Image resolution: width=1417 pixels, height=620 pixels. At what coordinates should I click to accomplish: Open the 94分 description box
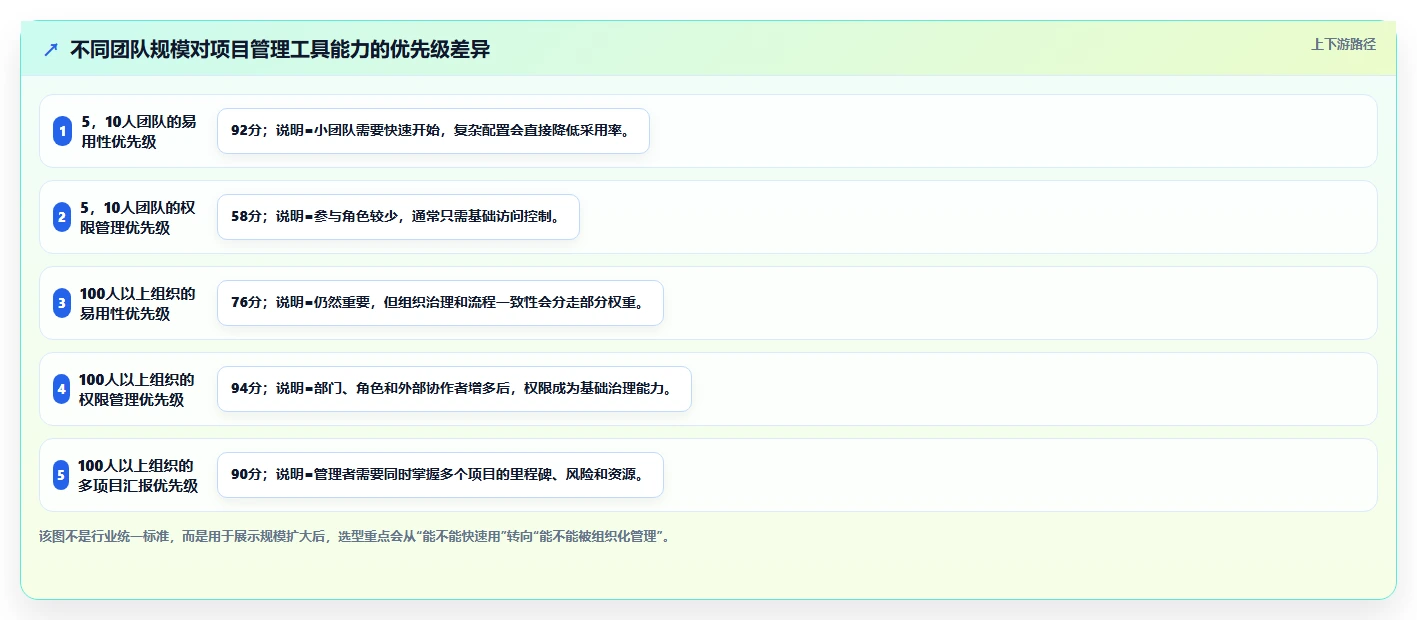pyautogui.click(x=454, y=389)
